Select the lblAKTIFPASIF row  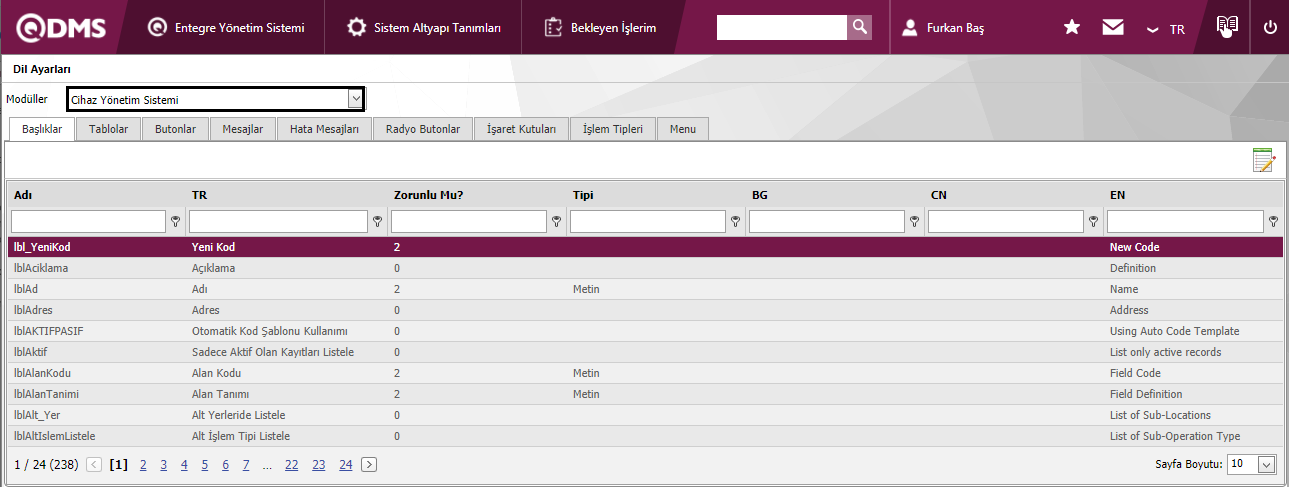(x=644, y=331)
